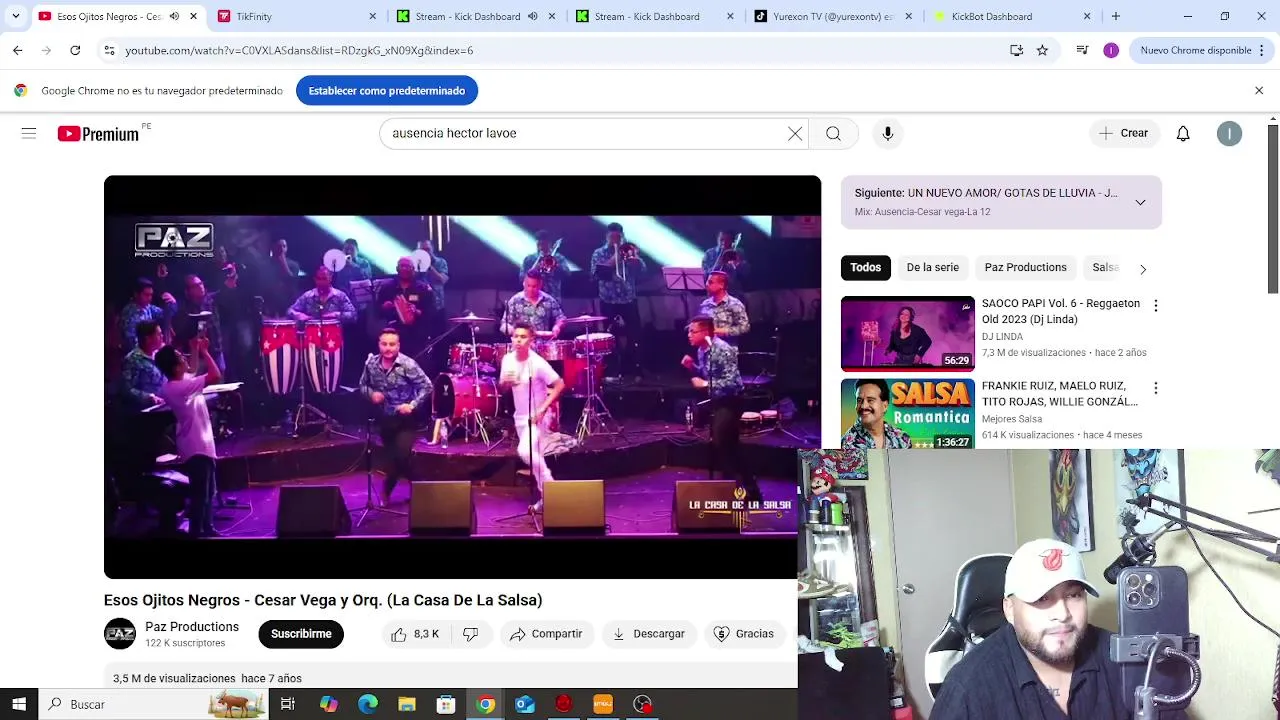Select the Paz Productions filter chip
The image size is (1280, 720).
tap(1025, 267)
